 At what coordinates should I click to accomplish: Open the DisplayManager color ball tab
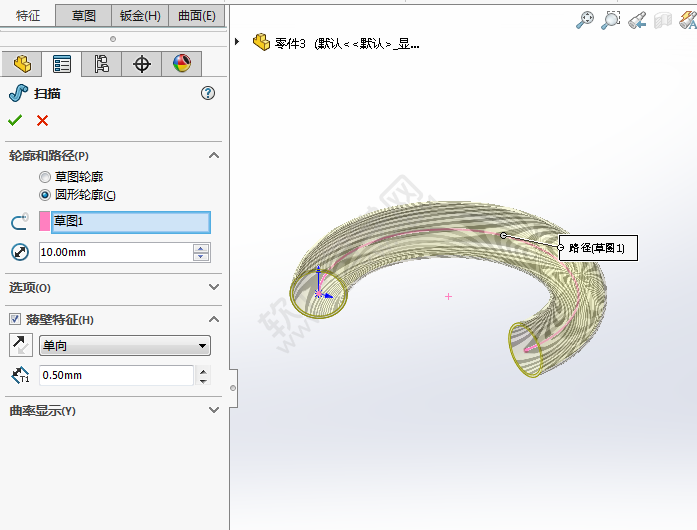coord(182,64)
